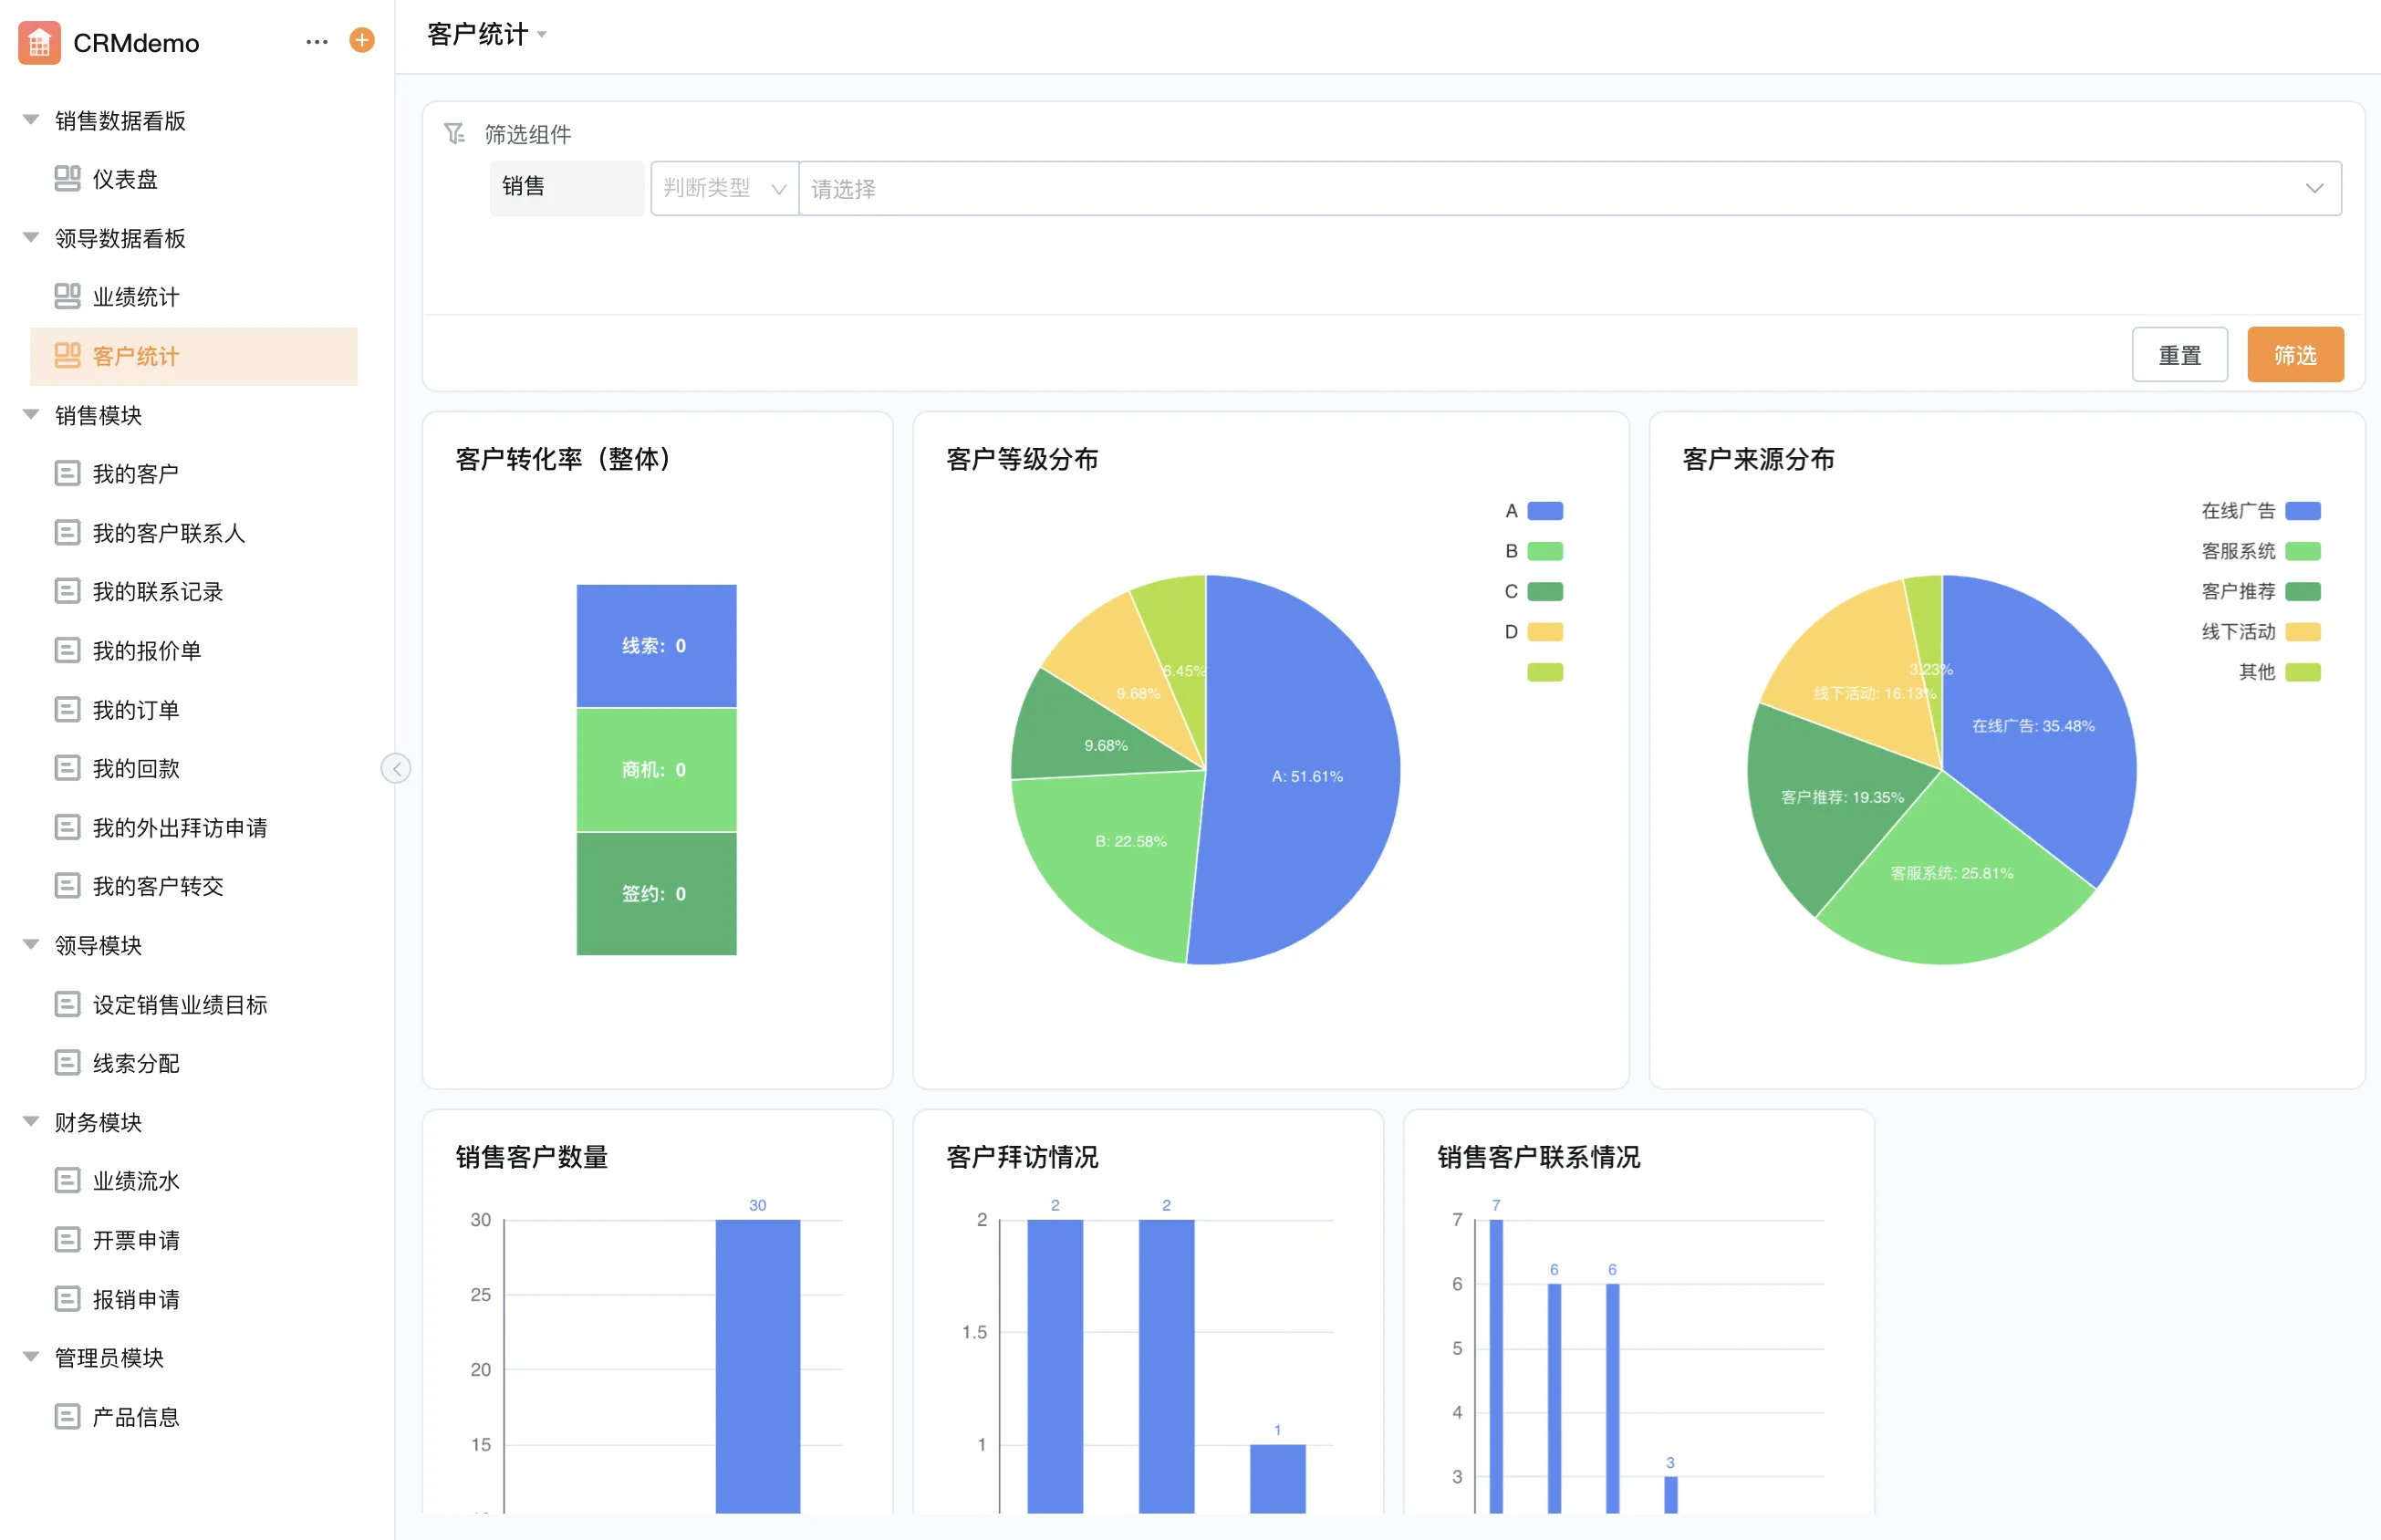
Task: Click the orange plus add icon
Action: [x=362, y=41]
